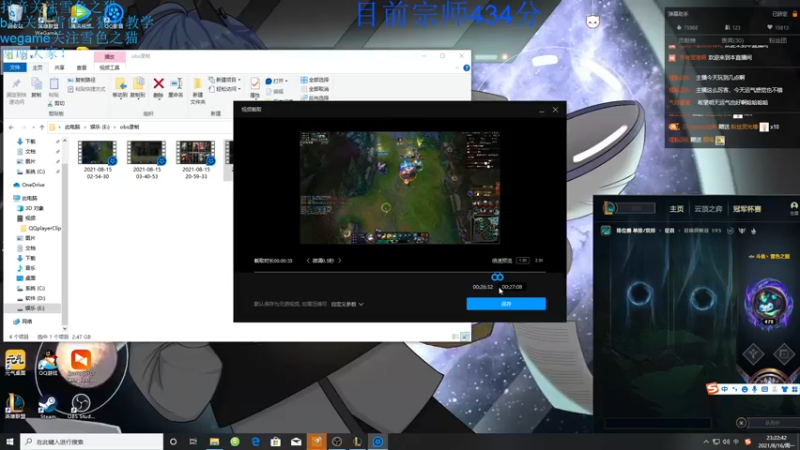The width and height of the screenshot is (800, 450).
Task: Switch to the View ribbon tab in File Explorer
Action: (x=82, y=67)
